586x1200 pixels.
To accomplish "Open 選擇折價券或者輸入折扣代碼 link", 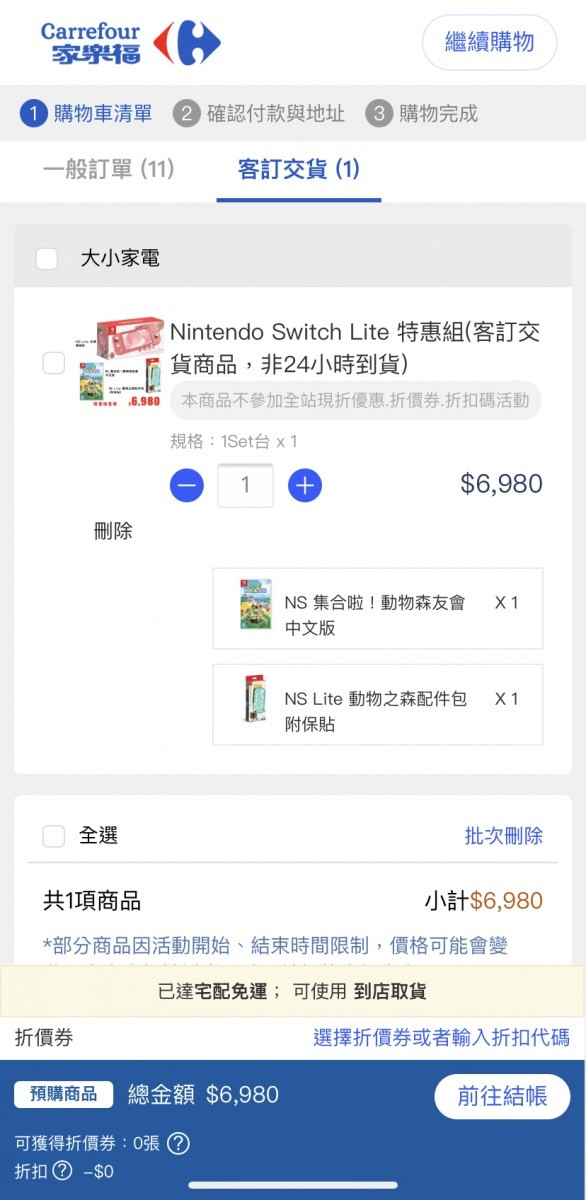I will coord(441,1037).
